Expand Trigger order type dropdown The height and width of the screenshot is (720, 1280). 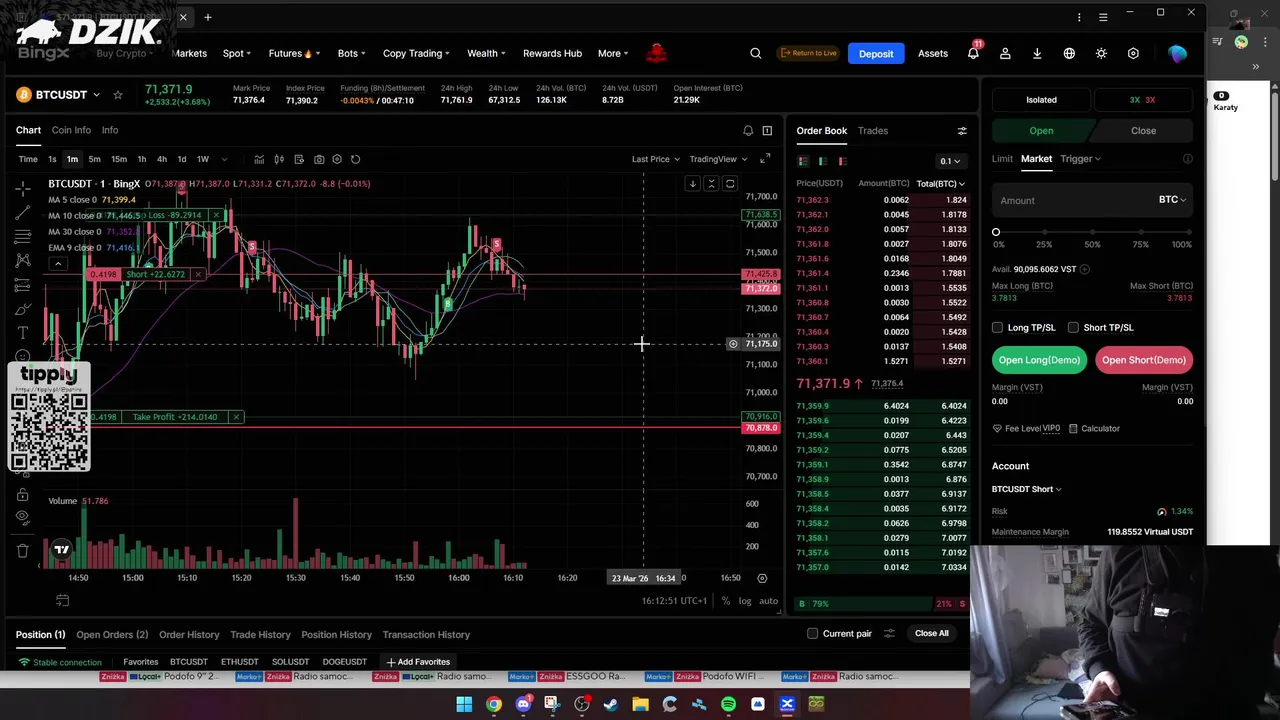coord(1081,158)
